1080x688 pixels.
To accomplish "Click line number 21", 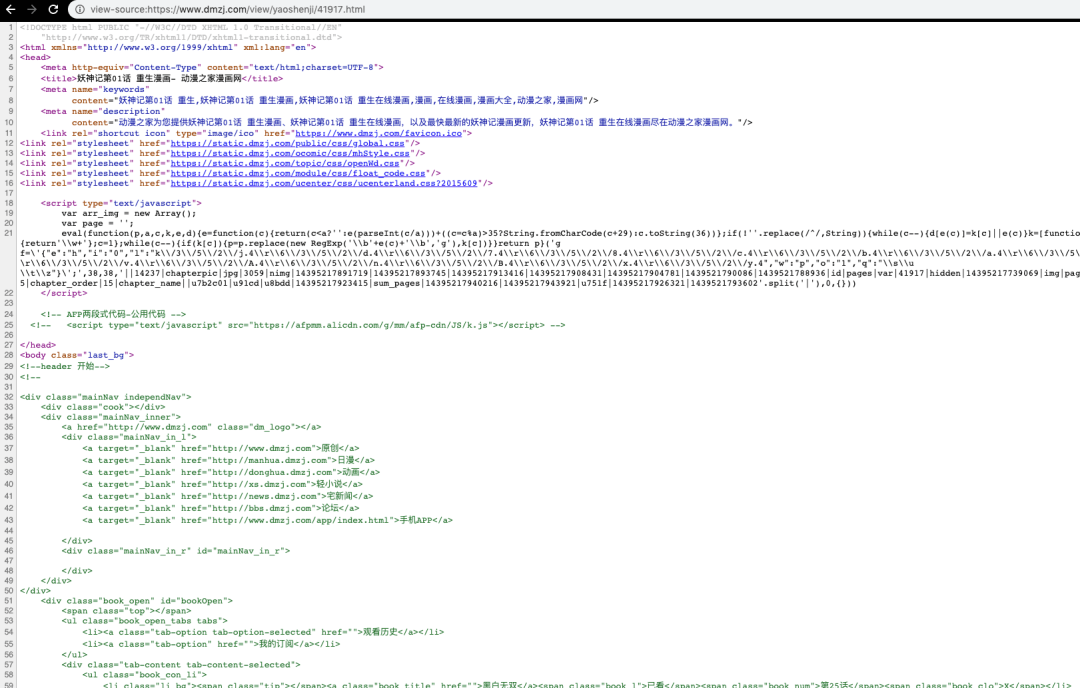I will pyautogui.click(x=9, y=233).
